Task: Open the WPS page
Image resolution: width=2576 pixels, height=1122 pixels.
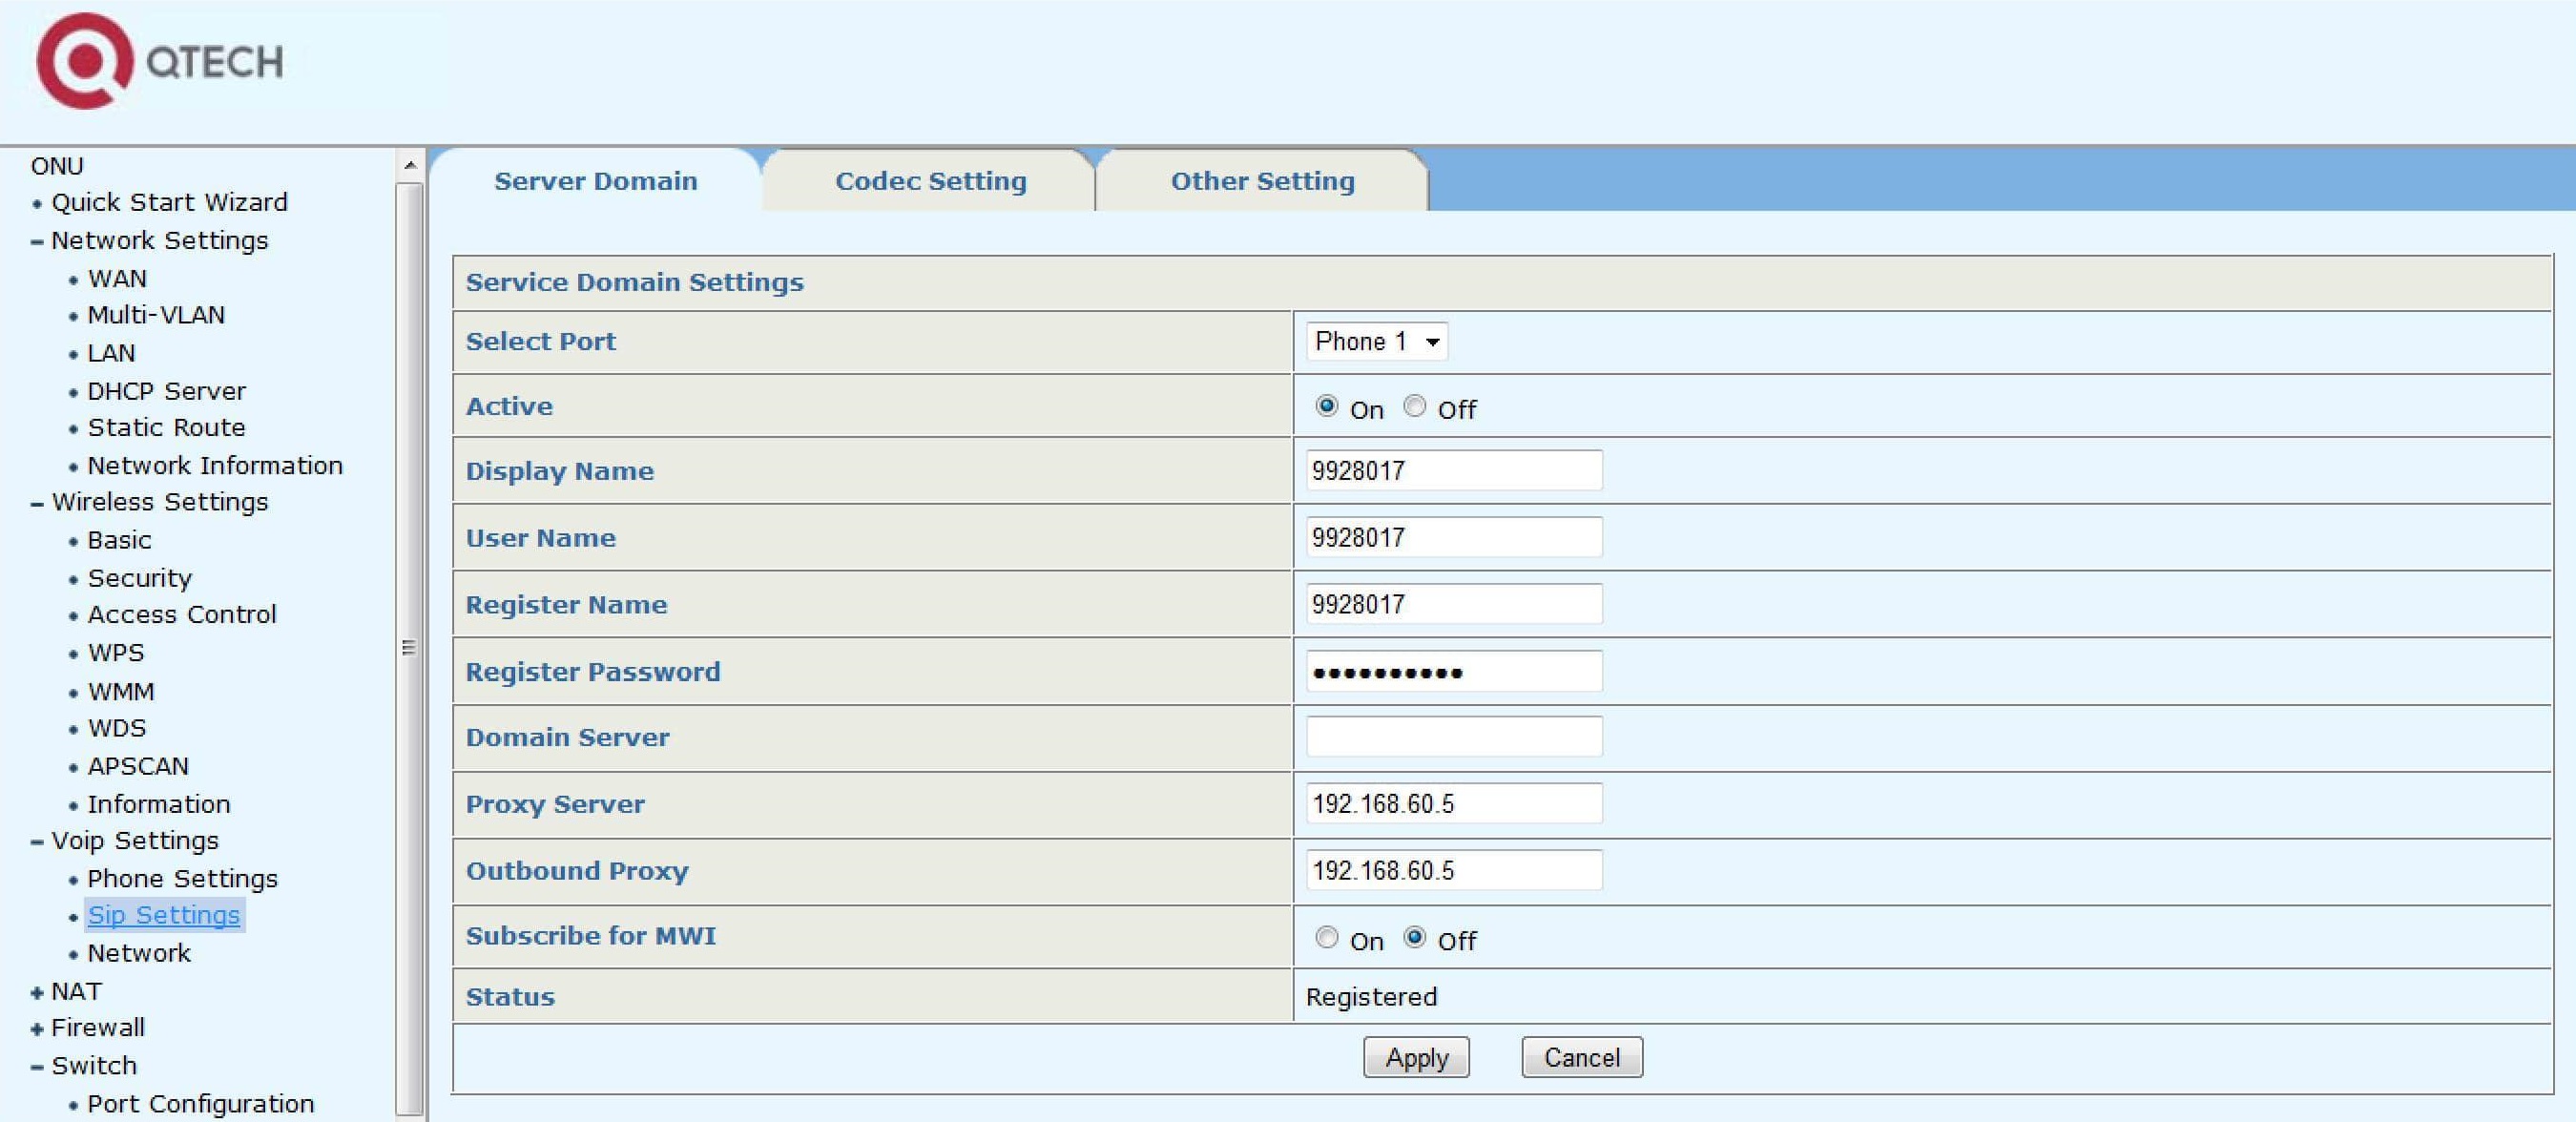Action: 116,653
